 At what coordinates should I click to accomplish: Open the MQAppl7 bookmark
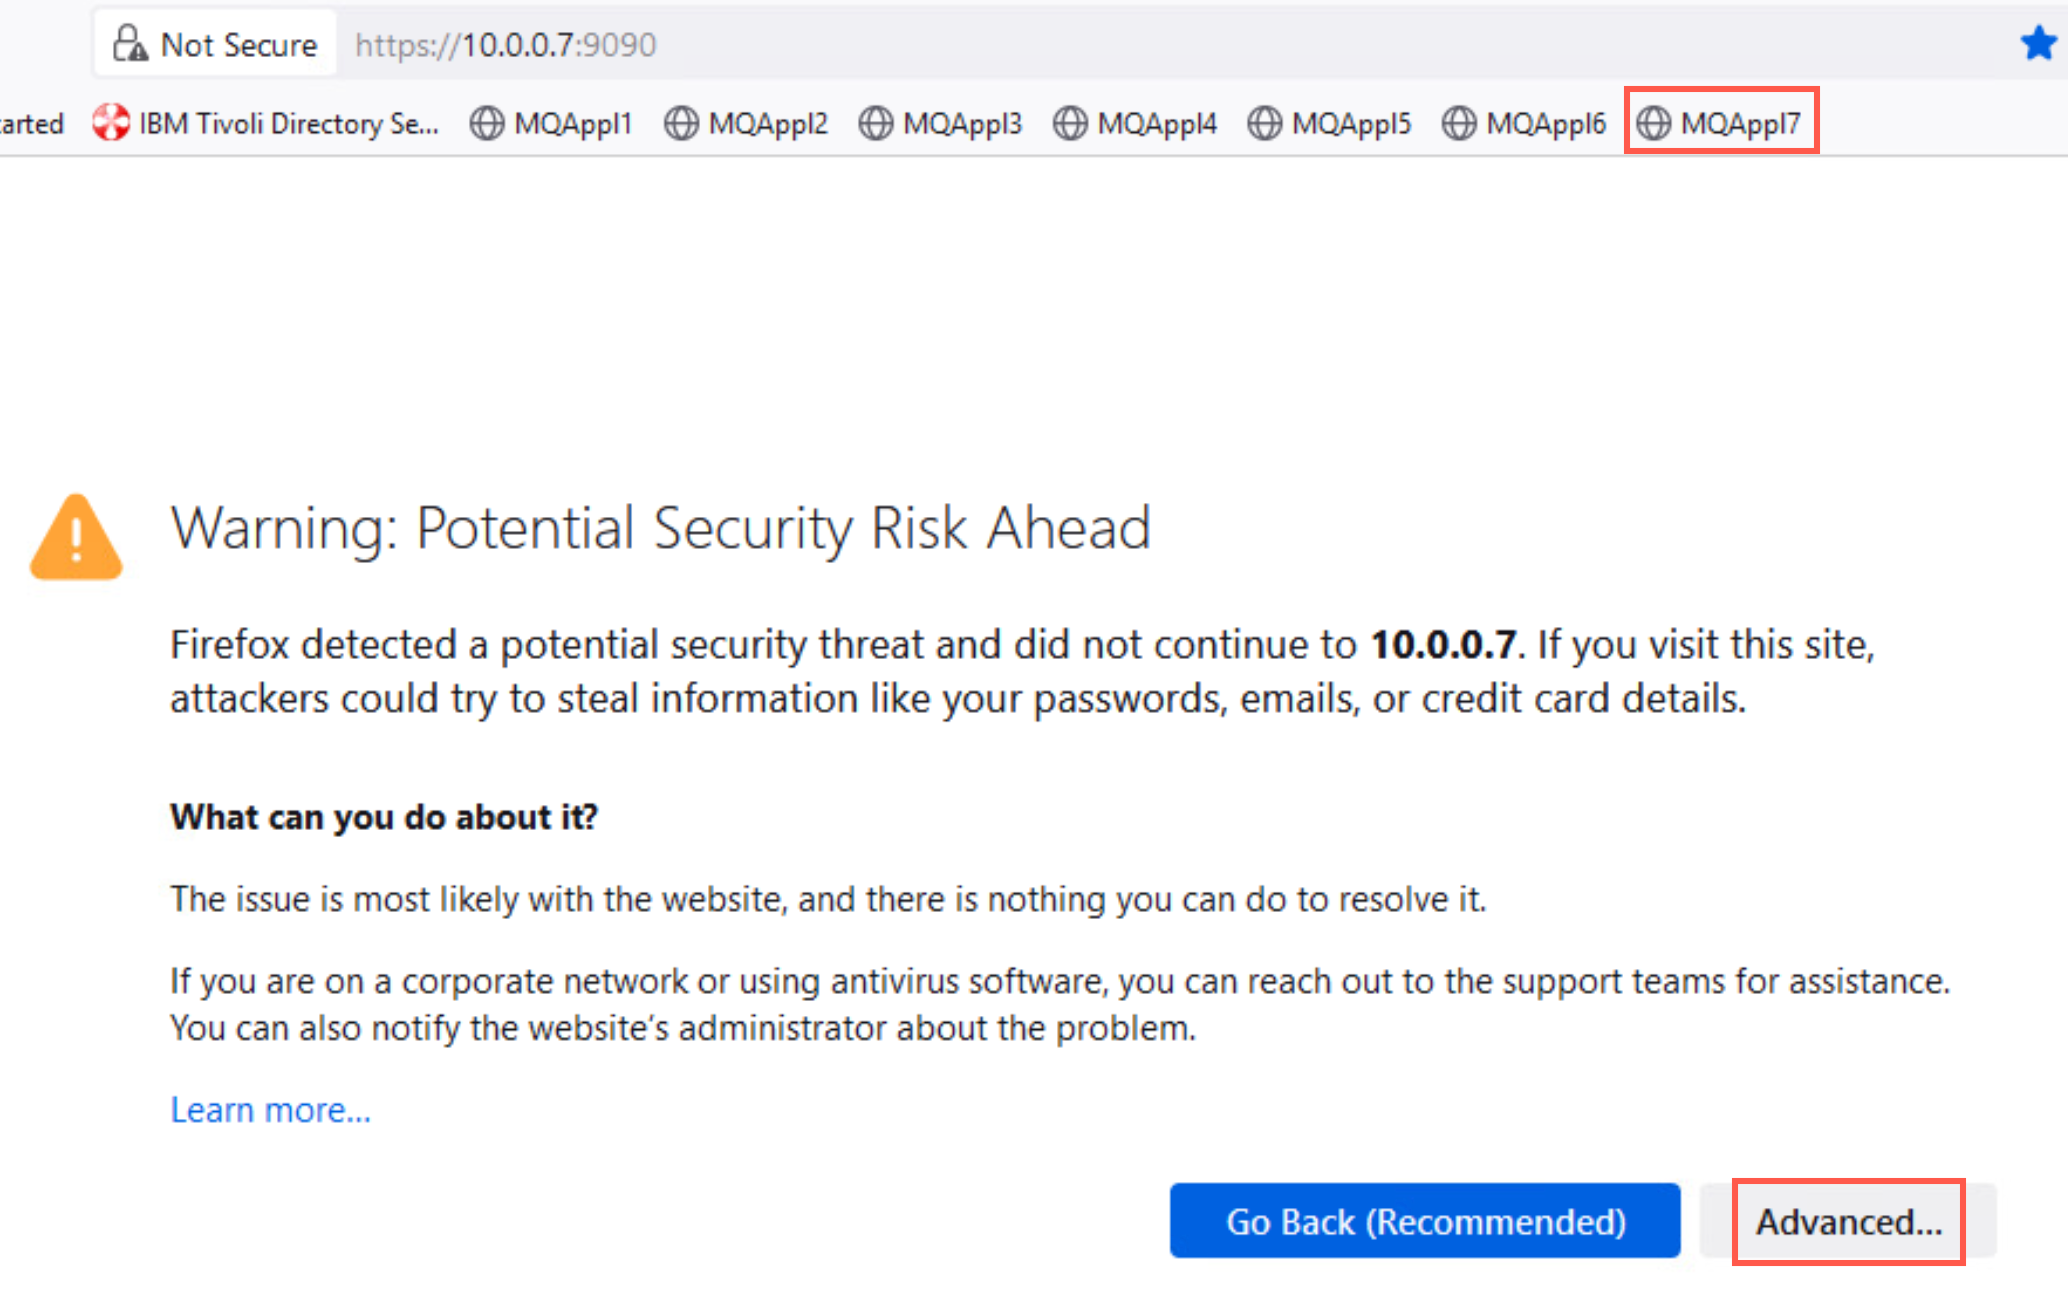point(1720,123)
